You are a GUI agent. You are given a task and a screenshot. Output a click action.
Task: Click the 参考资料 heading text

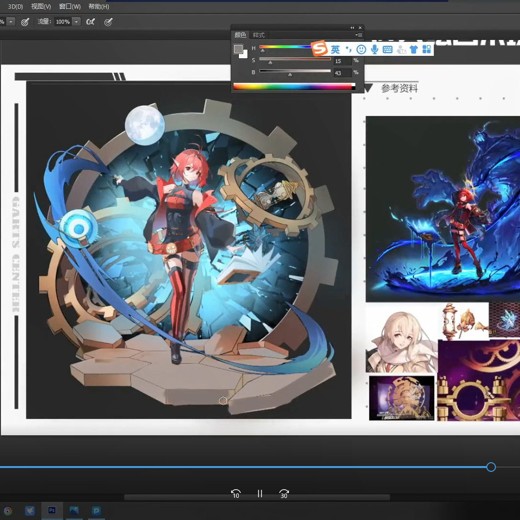[x=399, y=88]
